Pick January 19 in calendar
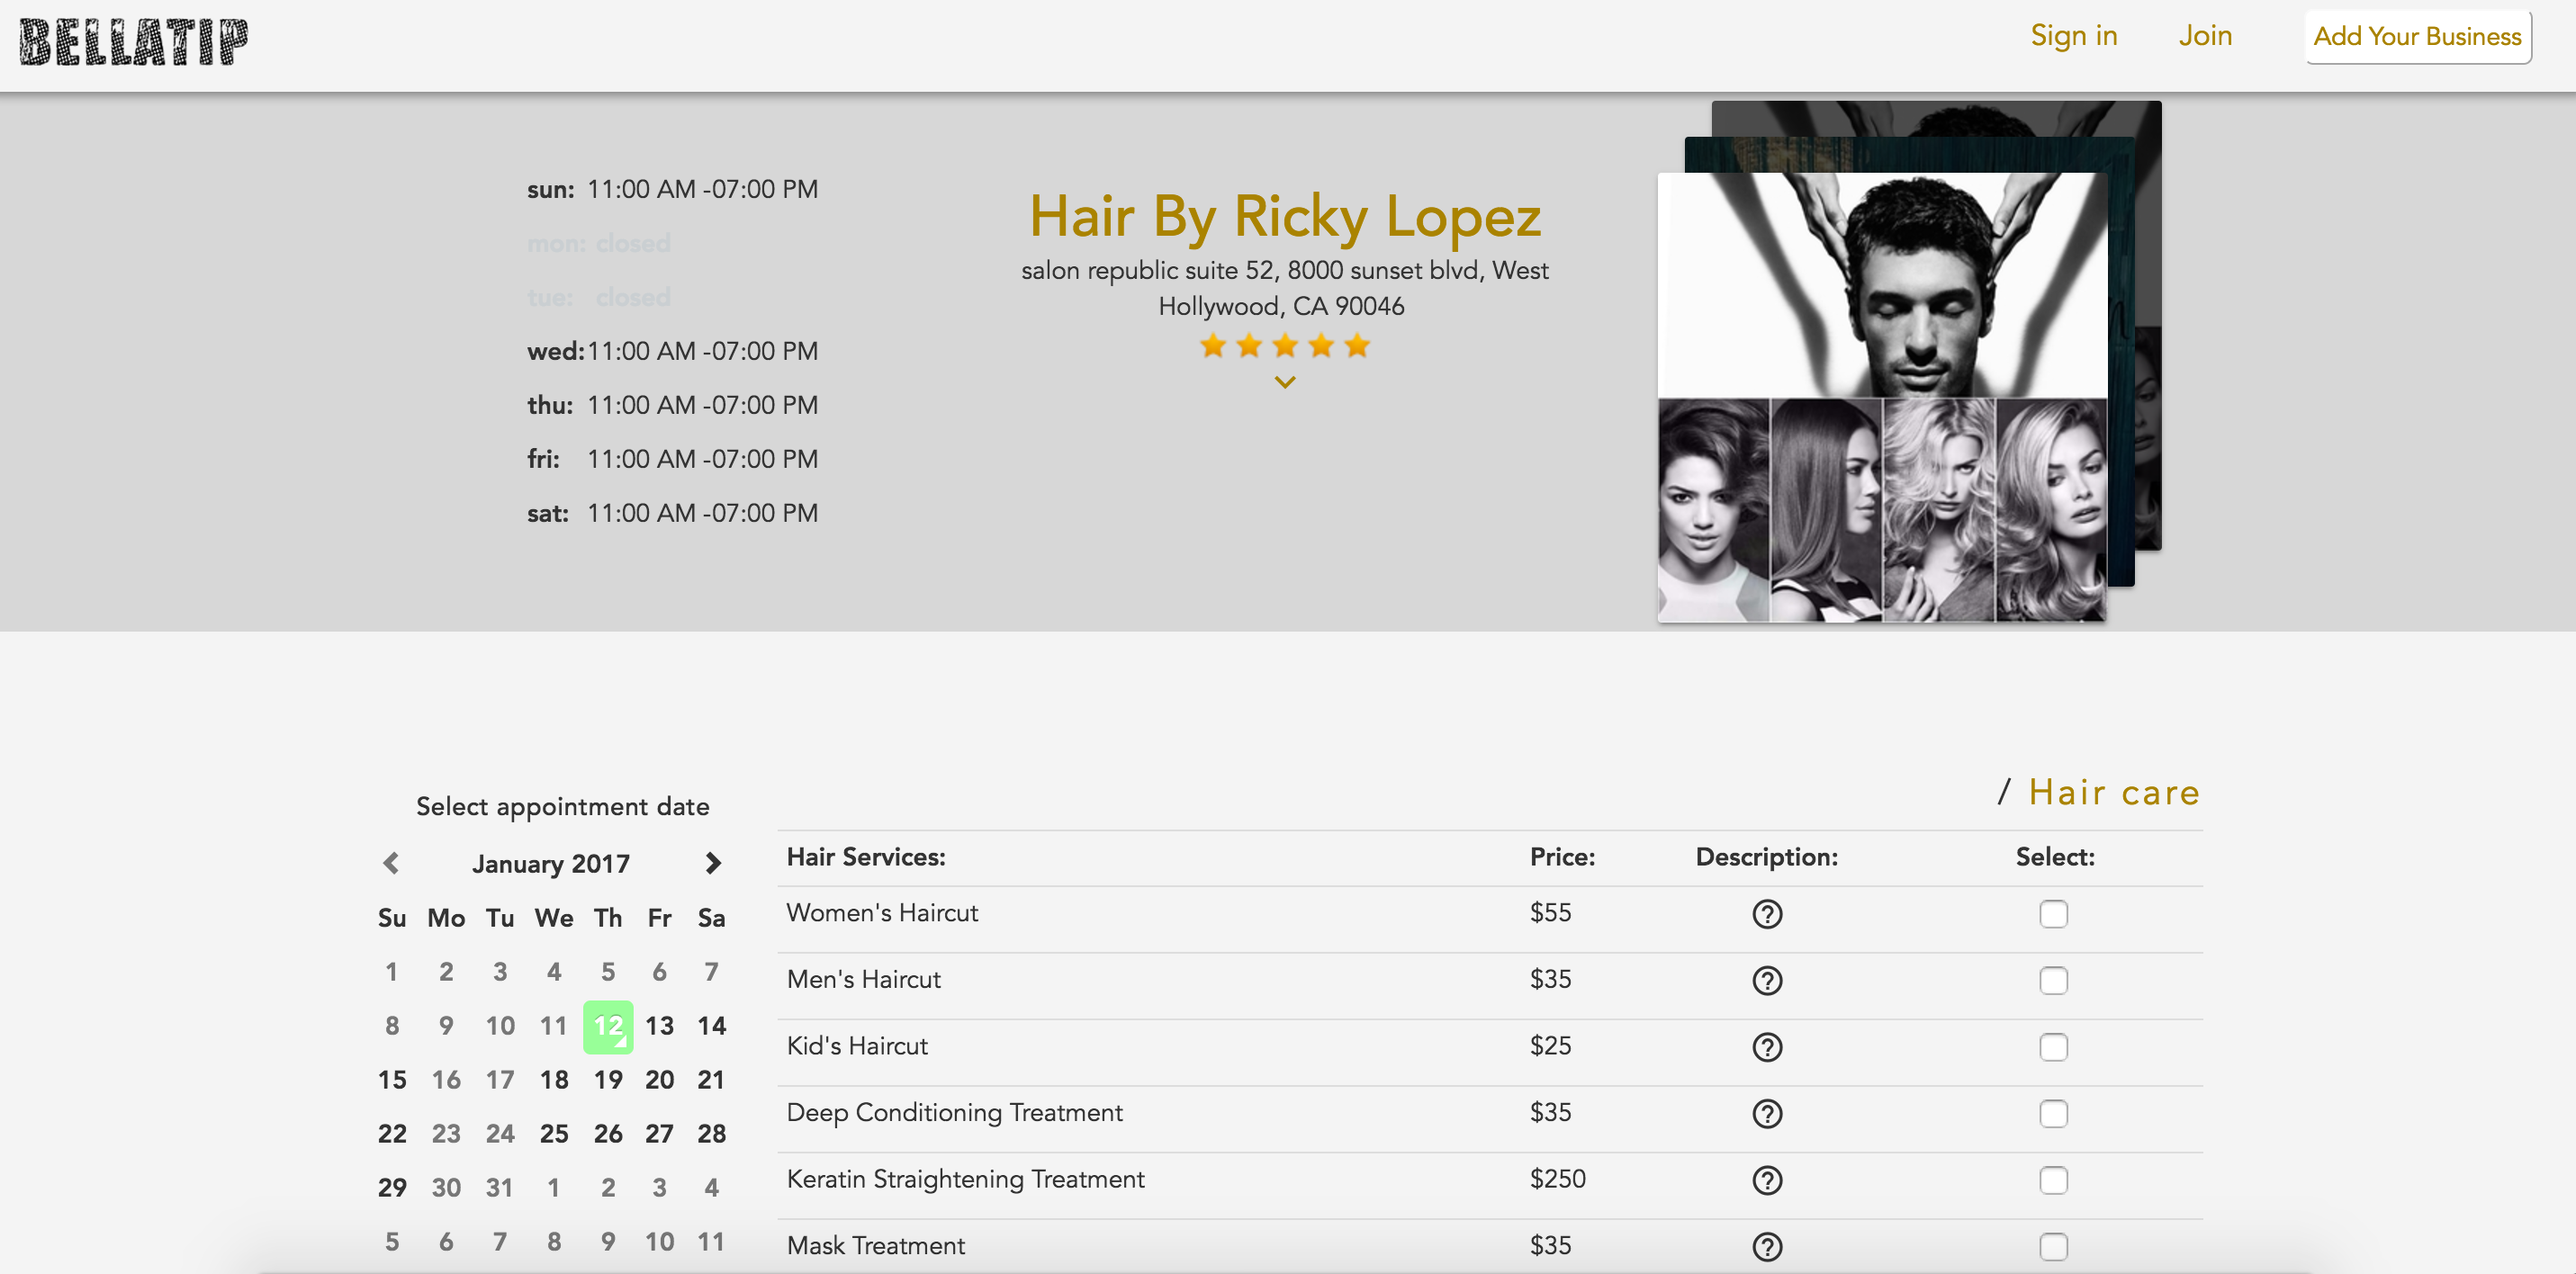Screen dimensions: 2576x1274 (608, 1080)
